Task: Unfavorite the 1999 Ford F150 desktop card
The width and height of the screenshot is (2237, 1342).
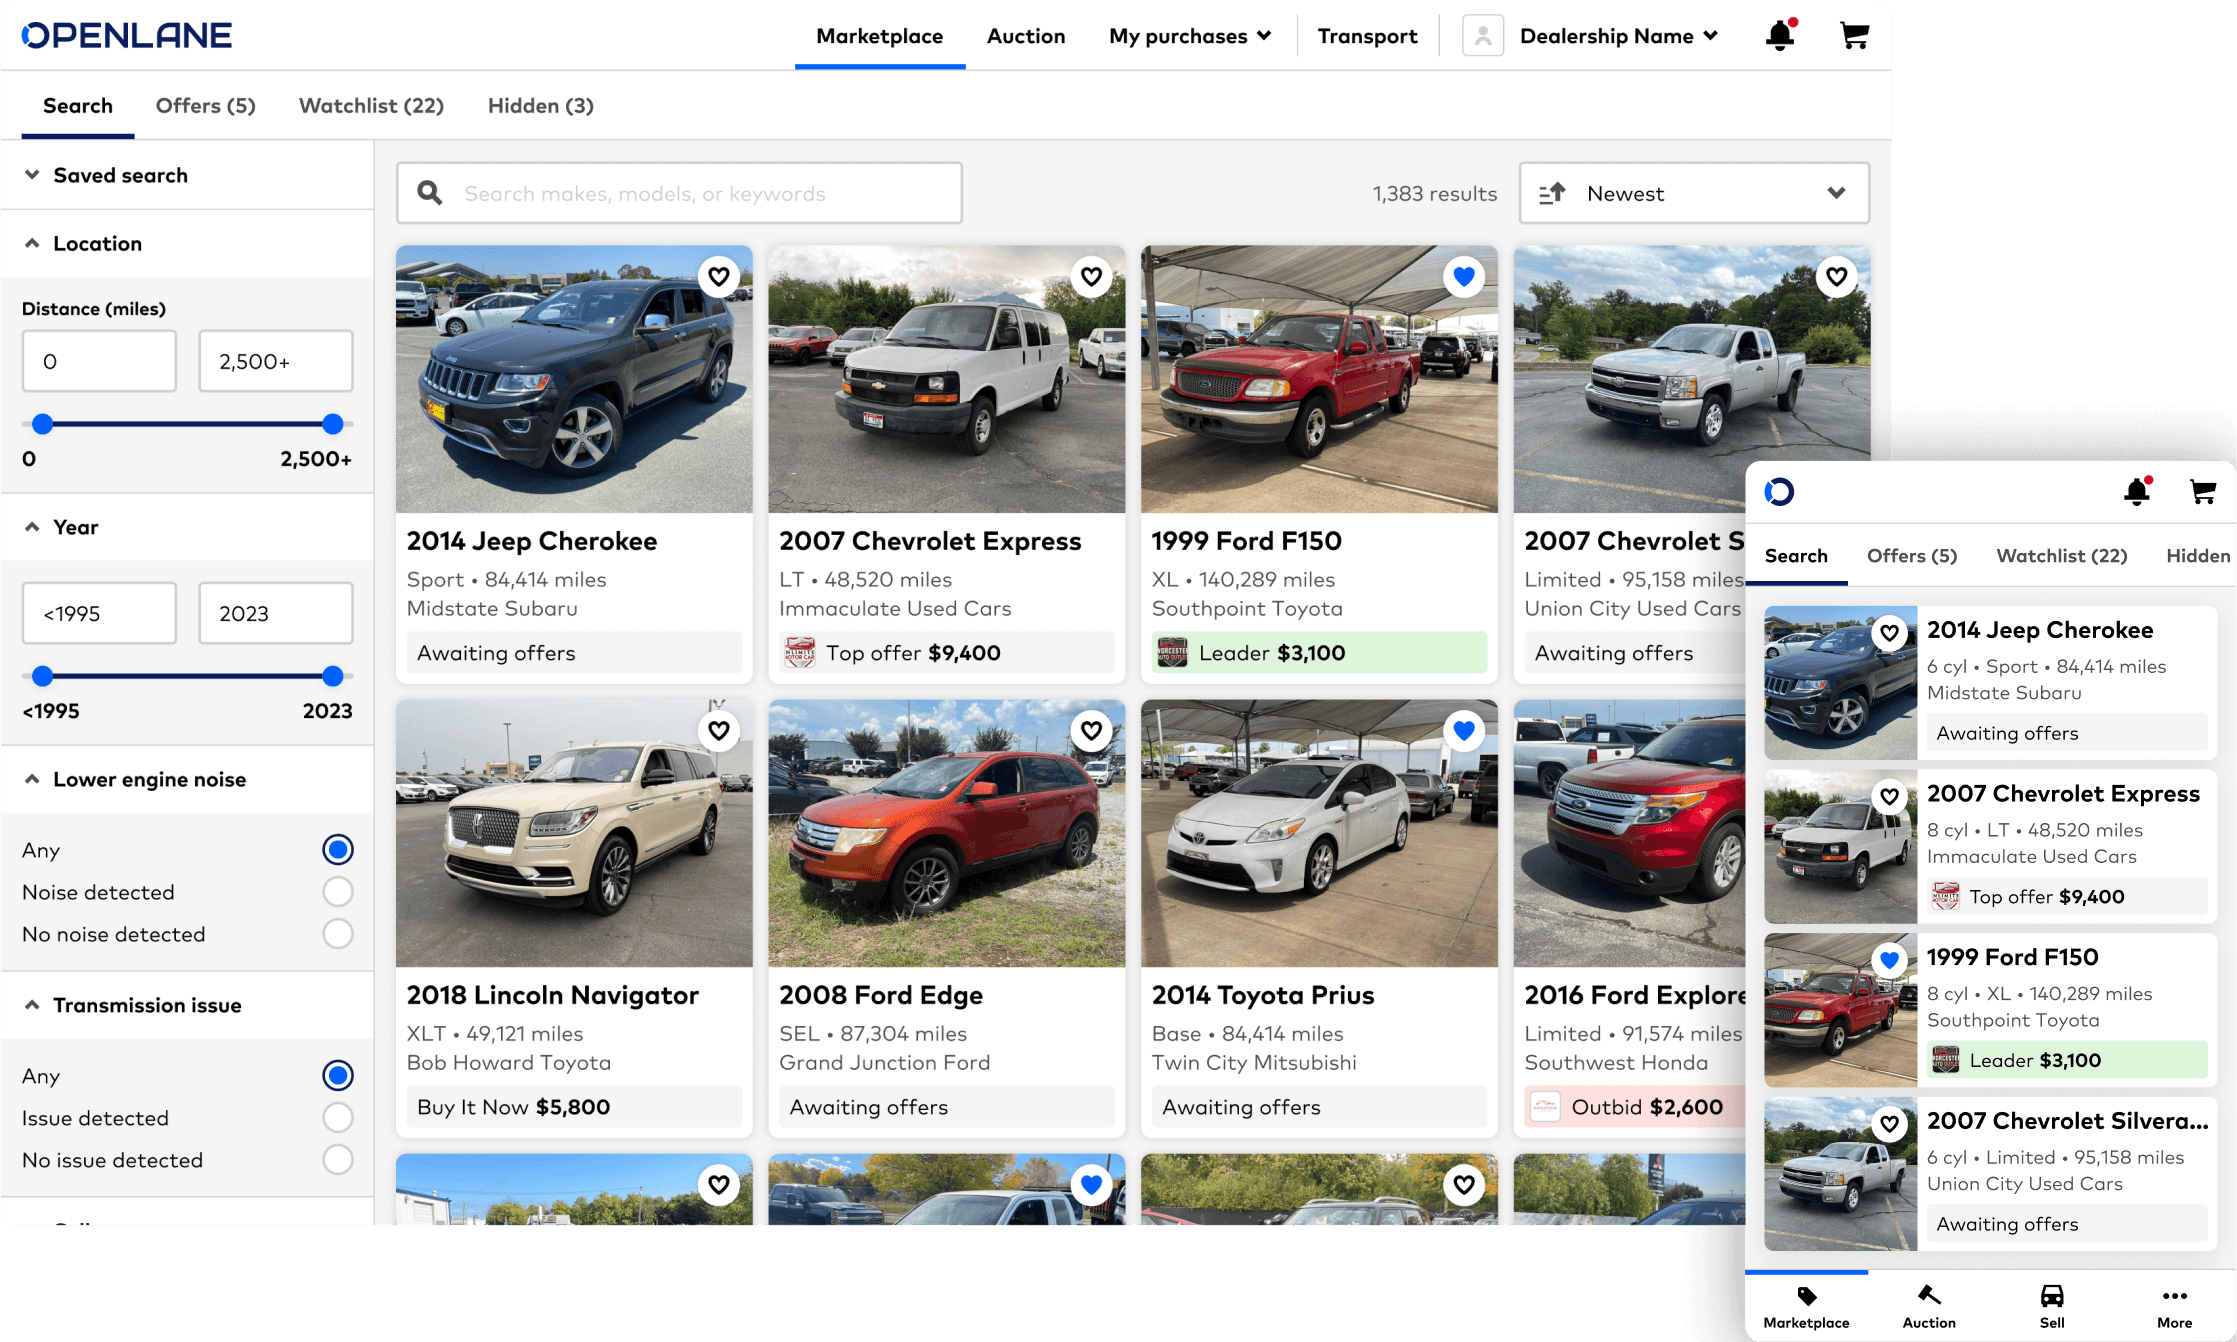Action: coord(1463,276)
